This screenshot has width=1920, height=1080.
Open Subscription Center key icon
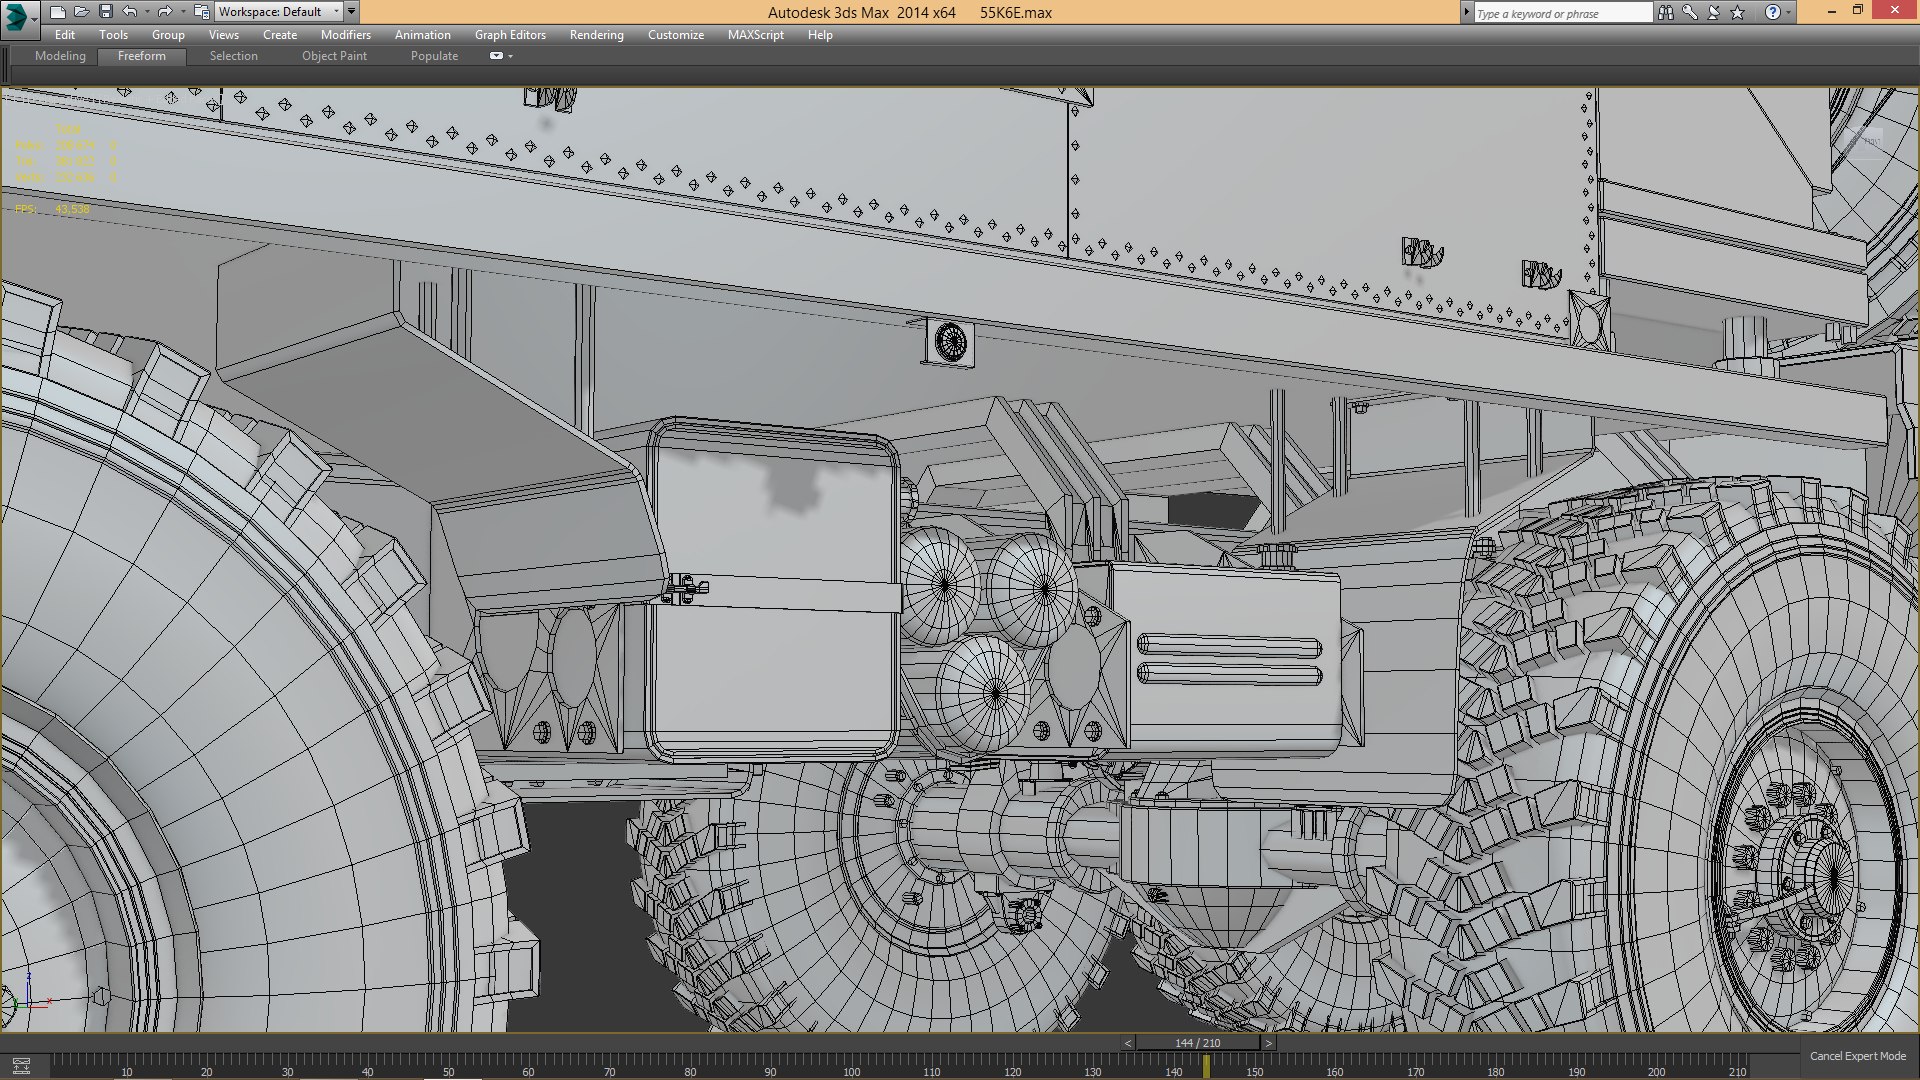(1690, 12)
